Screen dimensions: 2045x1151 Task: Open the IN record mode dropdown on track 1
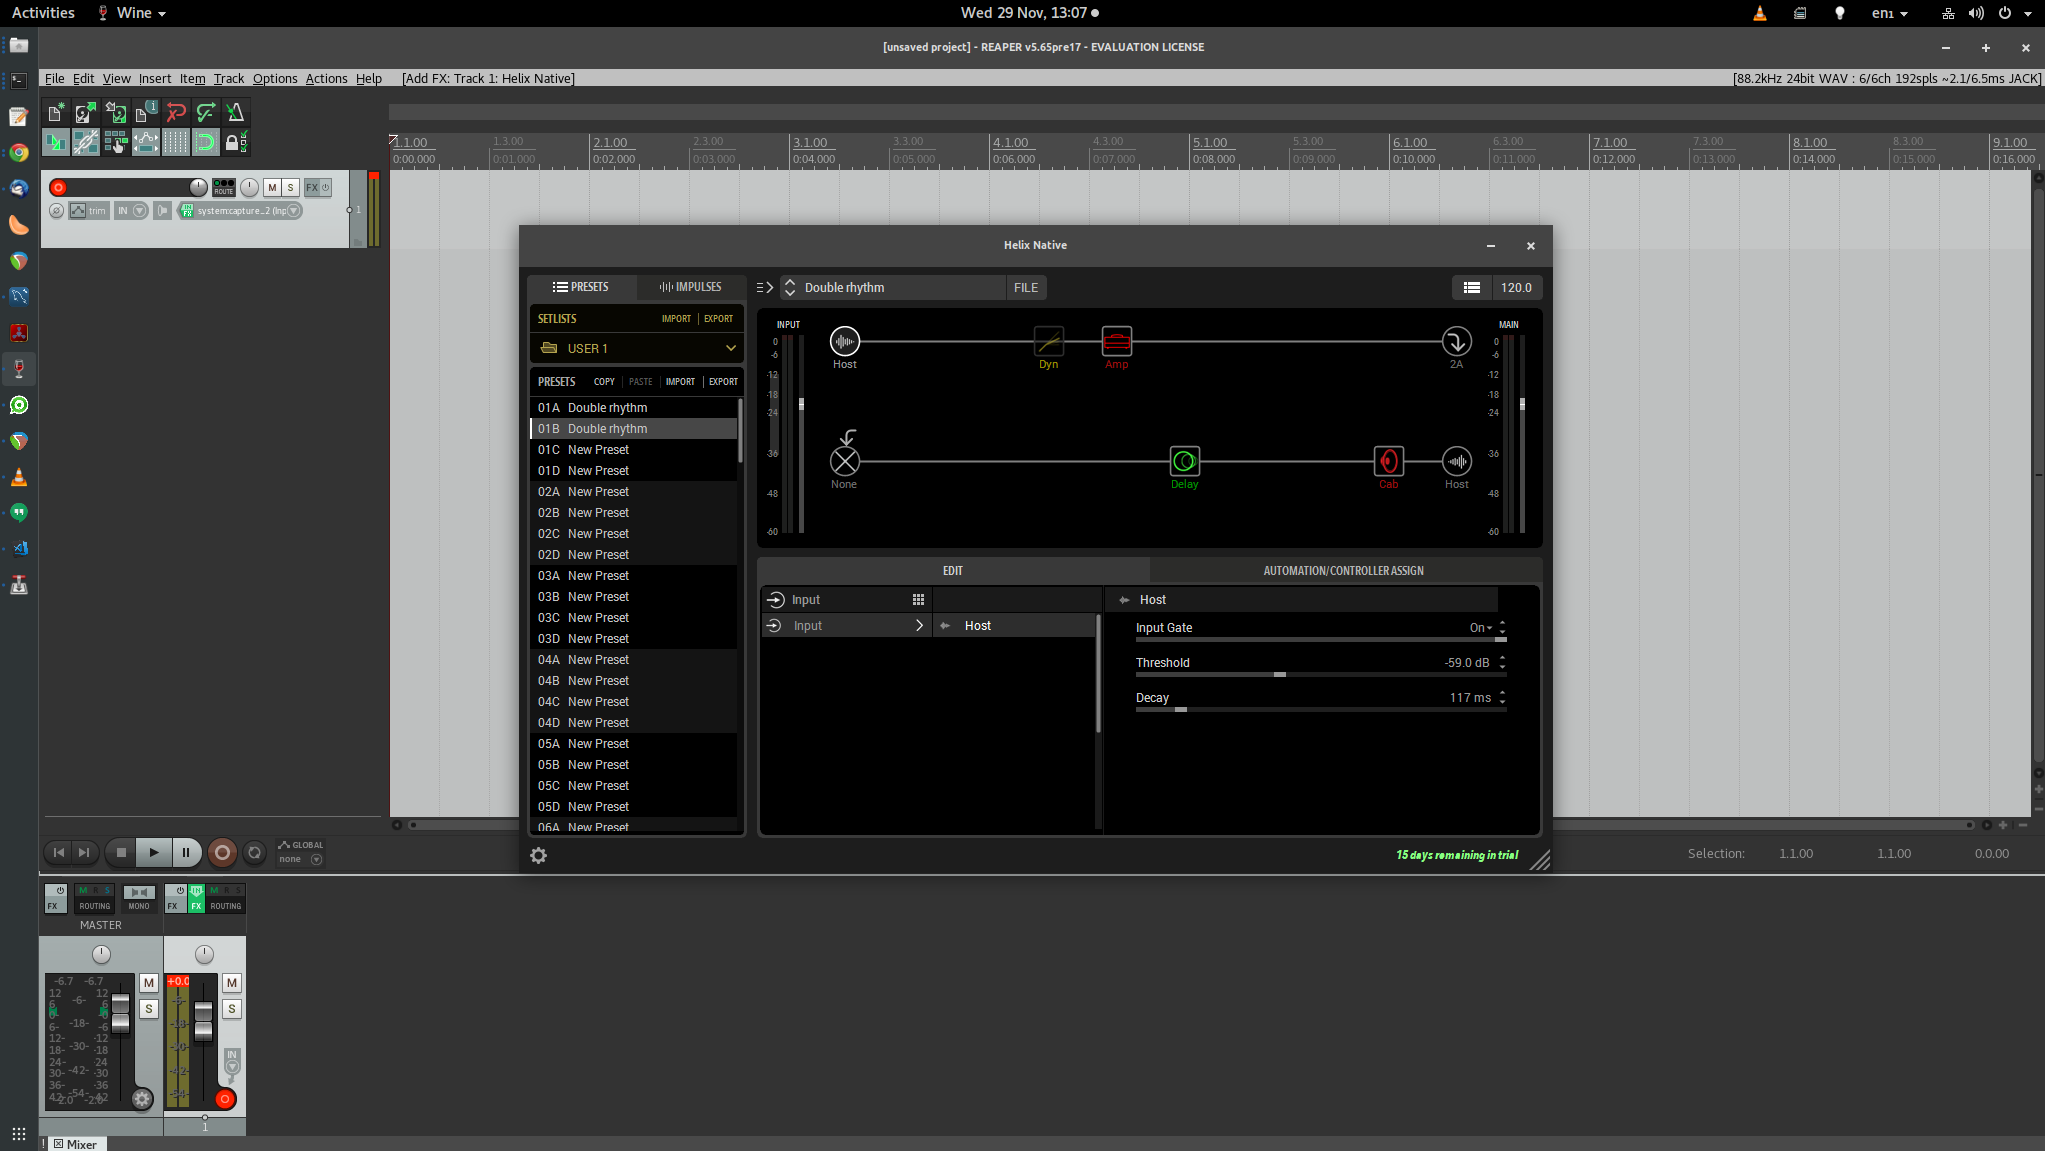(x=131, y=211)
